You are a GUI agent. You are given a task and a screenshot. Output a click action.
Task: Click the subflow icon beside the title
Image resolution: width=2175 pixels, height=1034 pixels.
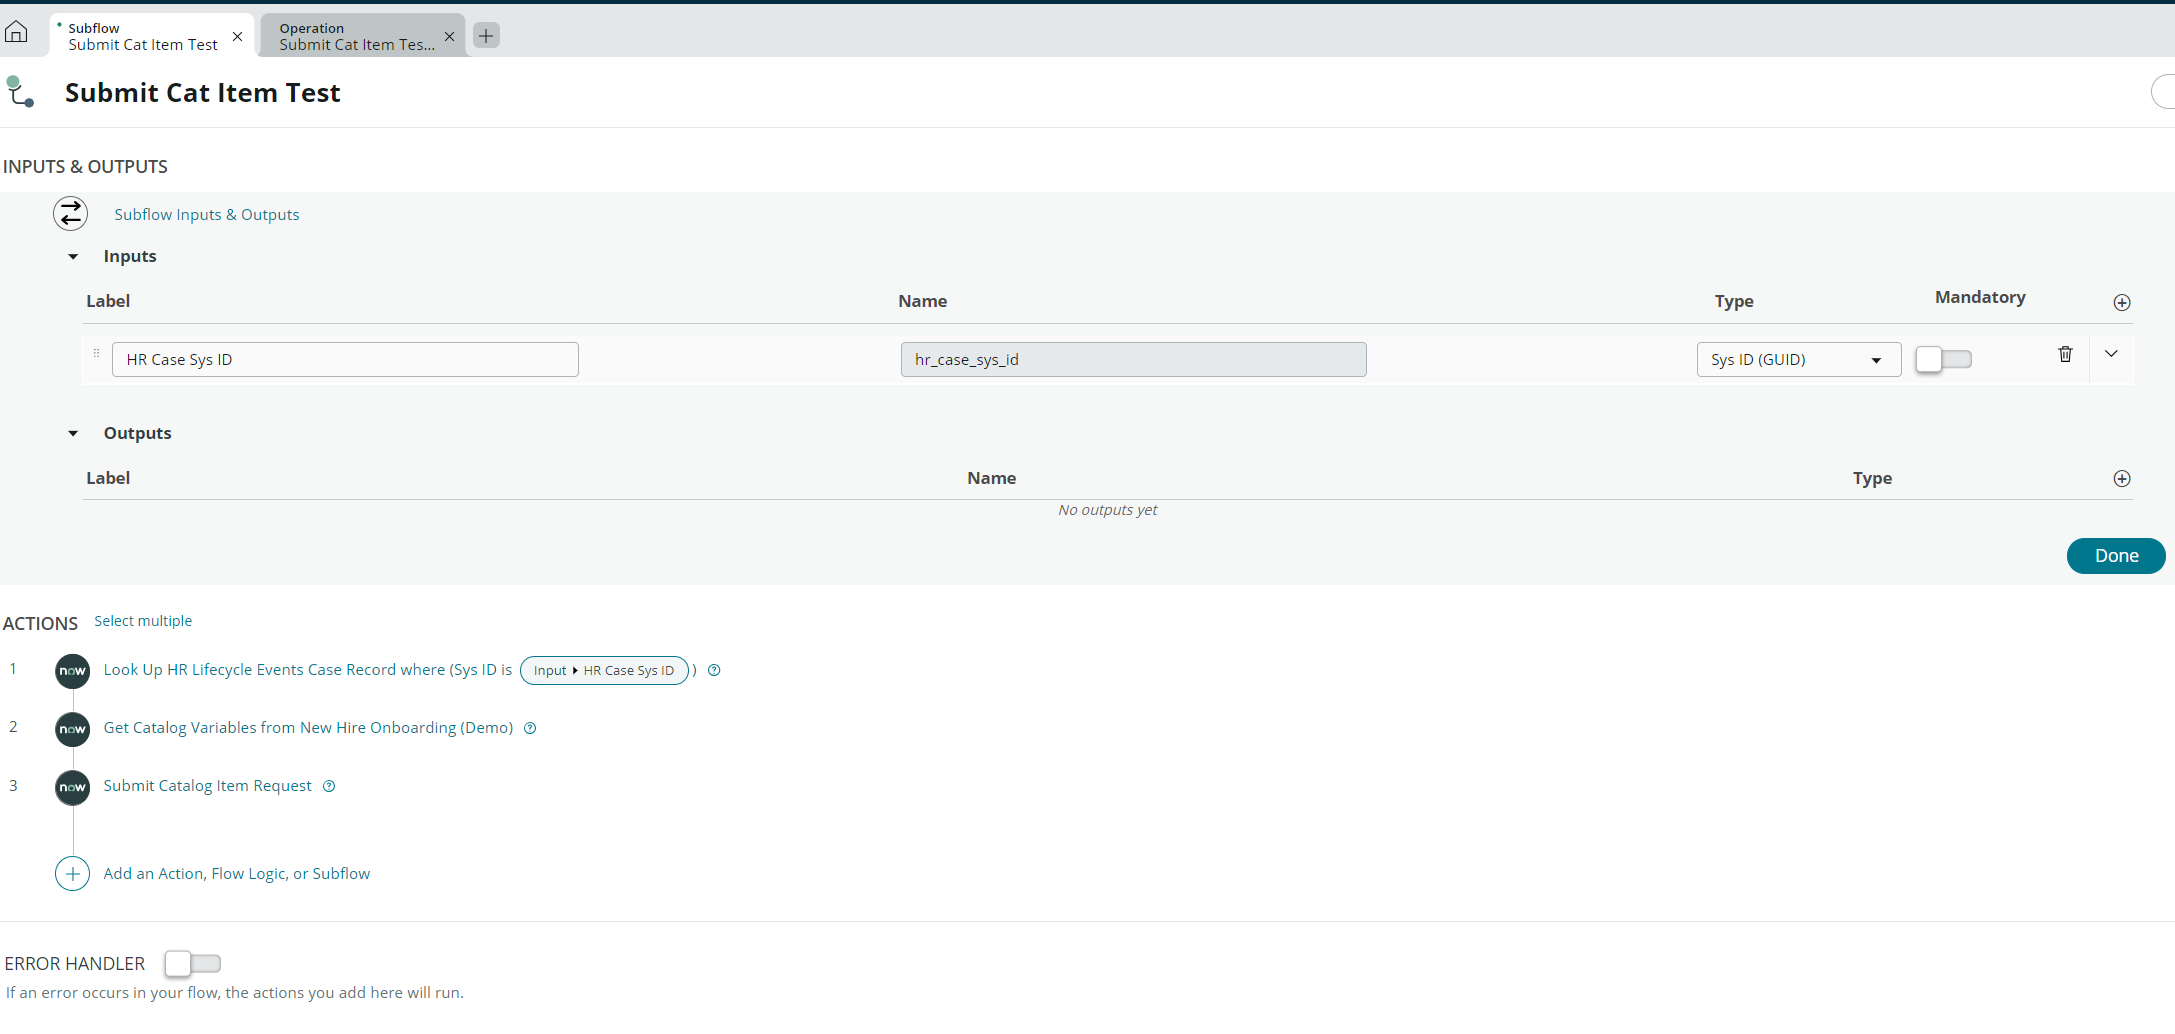(20, 92)
